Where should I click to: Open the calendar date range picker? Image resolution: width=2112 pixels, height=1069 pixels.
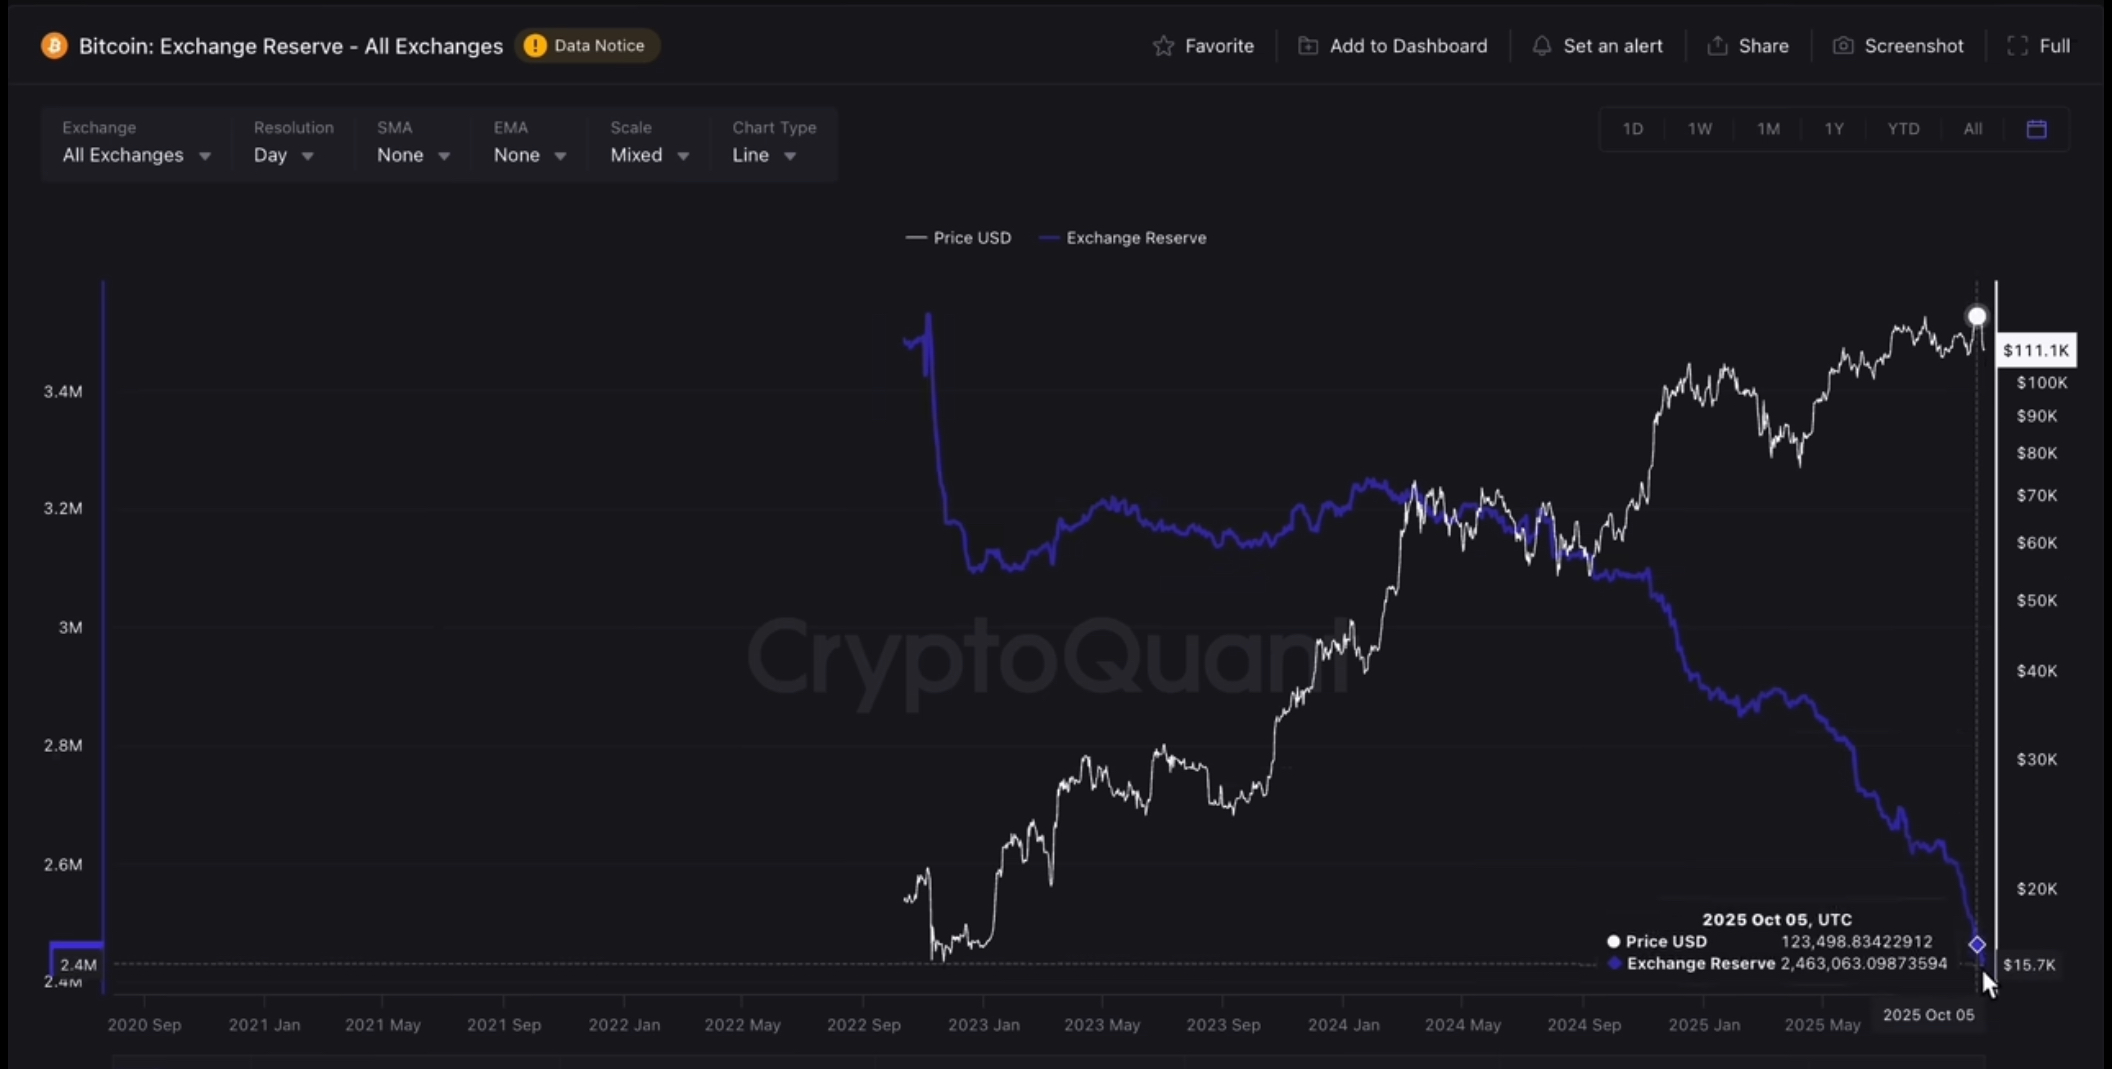coord(2036,129)
